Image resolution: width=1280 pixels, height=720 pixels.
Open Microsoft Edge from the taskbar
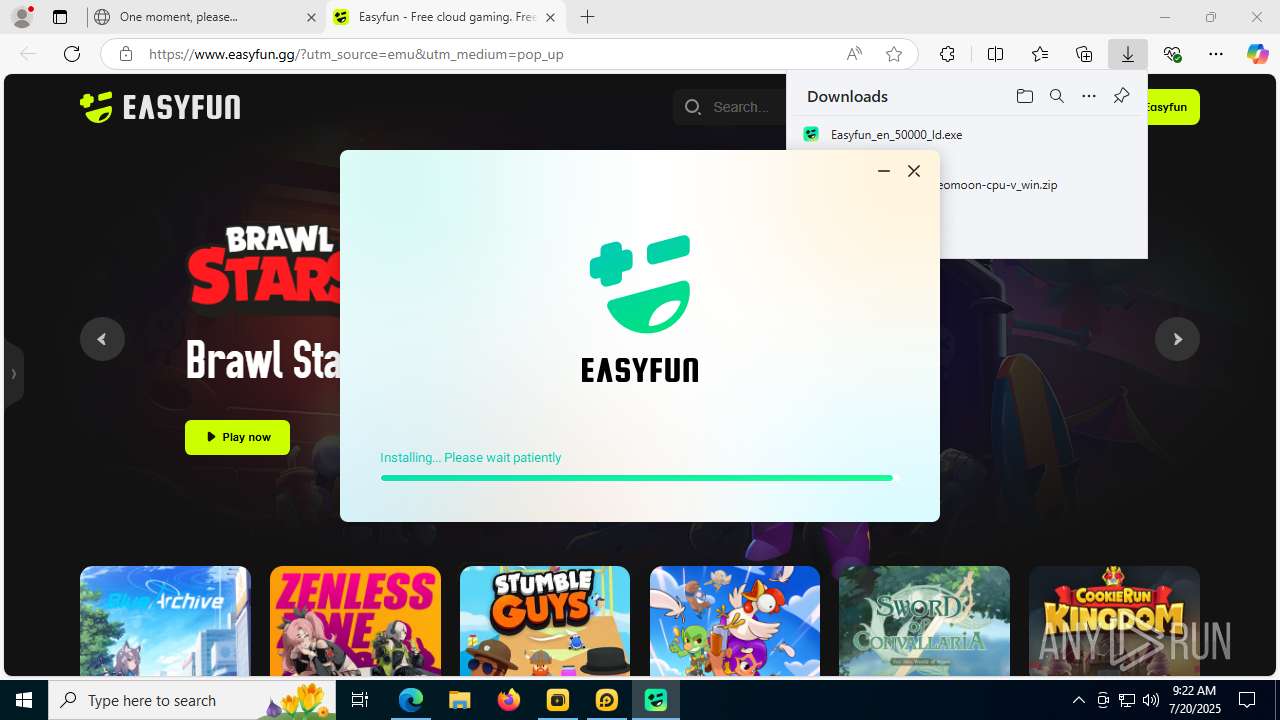[x=411, y=700]
